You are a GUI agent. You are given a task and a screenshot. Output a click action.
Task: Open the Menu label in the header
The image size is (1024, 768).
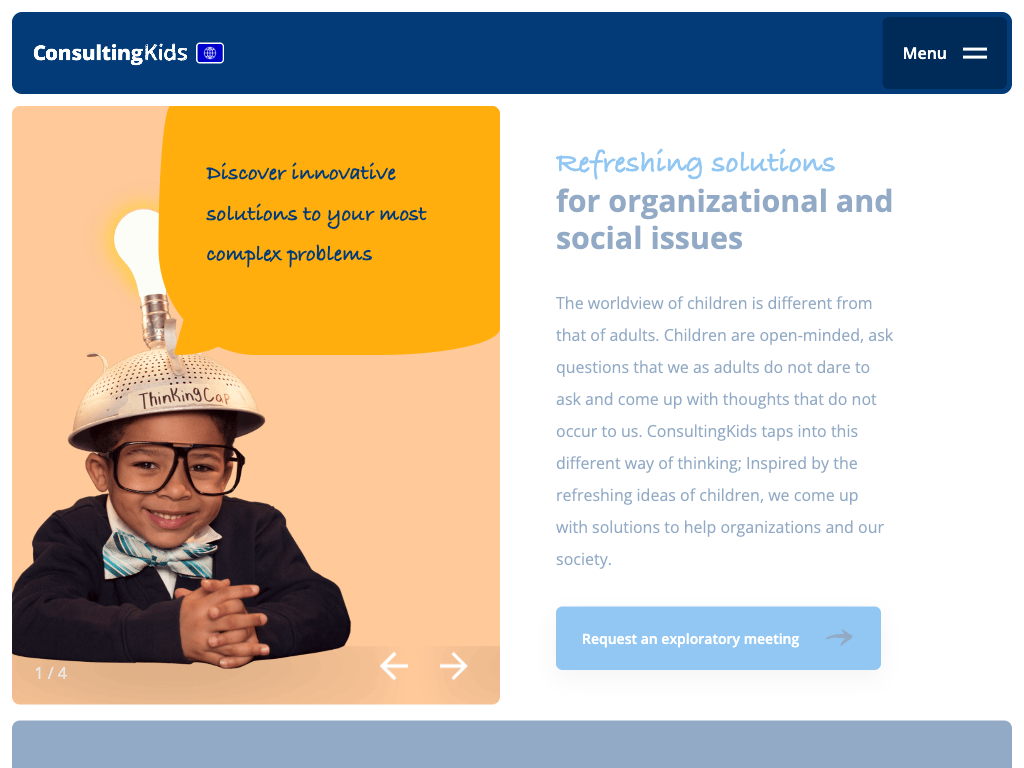[x=924, y=53]
